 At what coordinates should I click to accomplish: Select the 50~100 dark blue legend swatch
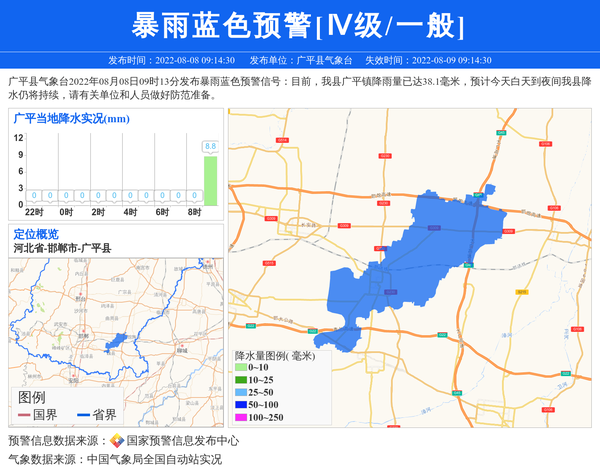click(x=241, y=405)
